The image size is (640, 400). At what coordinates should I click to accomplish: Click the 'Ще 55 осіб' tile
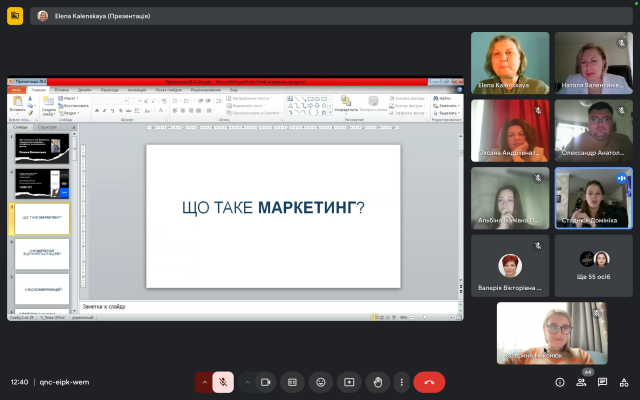[x=593, y=266]
